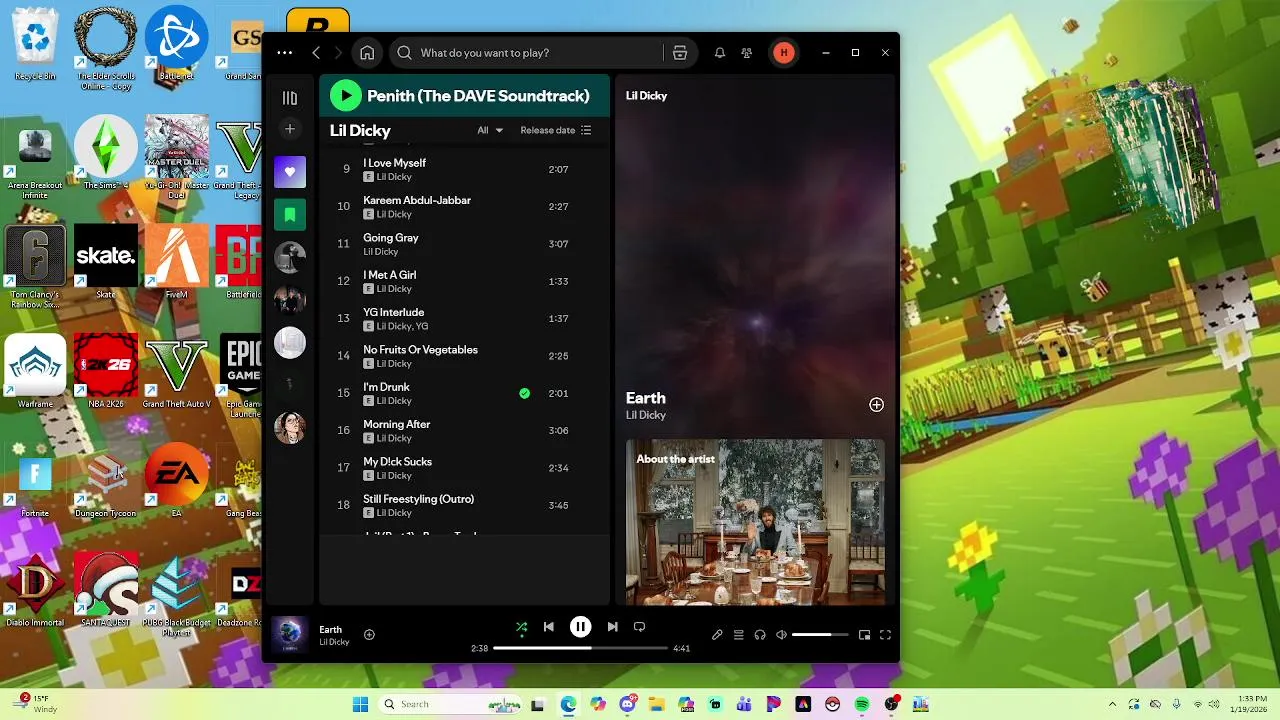Screen dimensions: 1280x720
Task: Open Spotify's three-dot main menu
Action: pyautogui.click(x=285, y=53)
